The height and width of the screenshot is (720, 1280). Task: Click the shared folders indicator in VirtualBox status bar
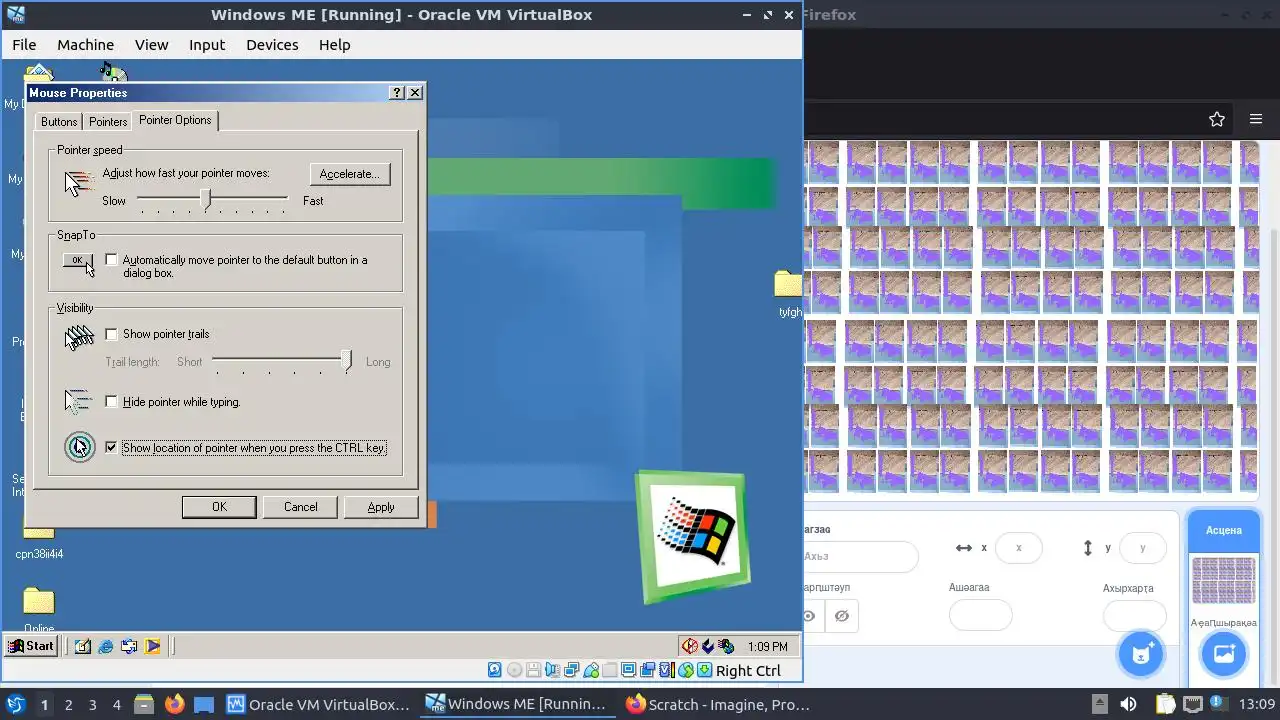[610, 670]
